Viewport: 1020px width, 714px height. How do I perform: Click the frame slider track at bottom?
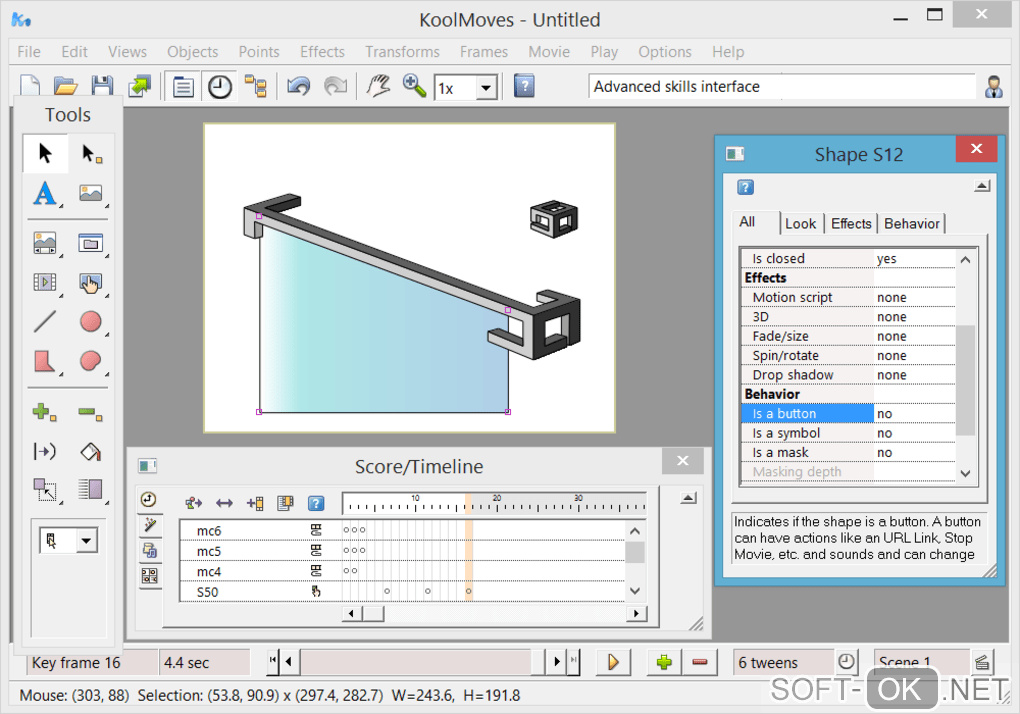[x=415, y=661]
